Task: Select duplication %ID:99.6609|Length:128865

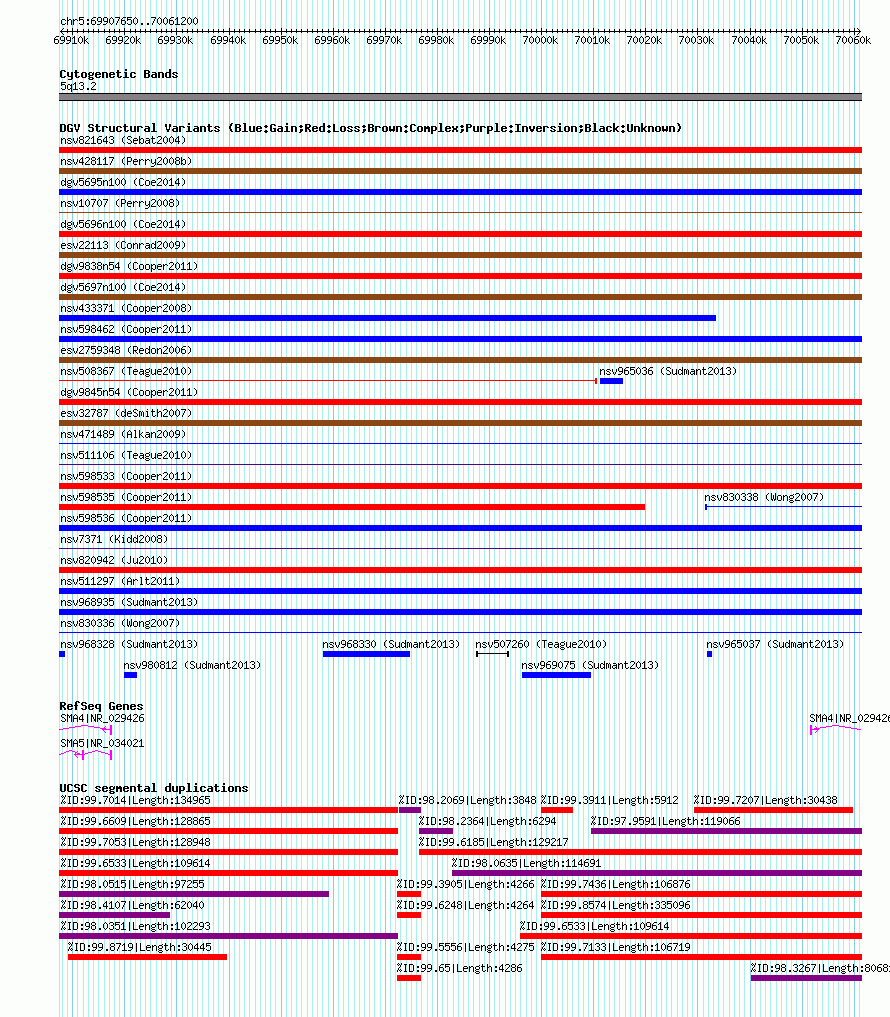Action: point(135,821)
